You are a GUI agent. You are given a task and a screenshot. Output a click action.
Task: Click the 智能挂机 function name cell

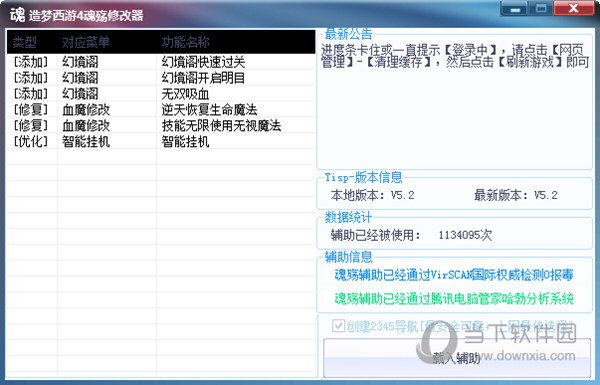185,142
